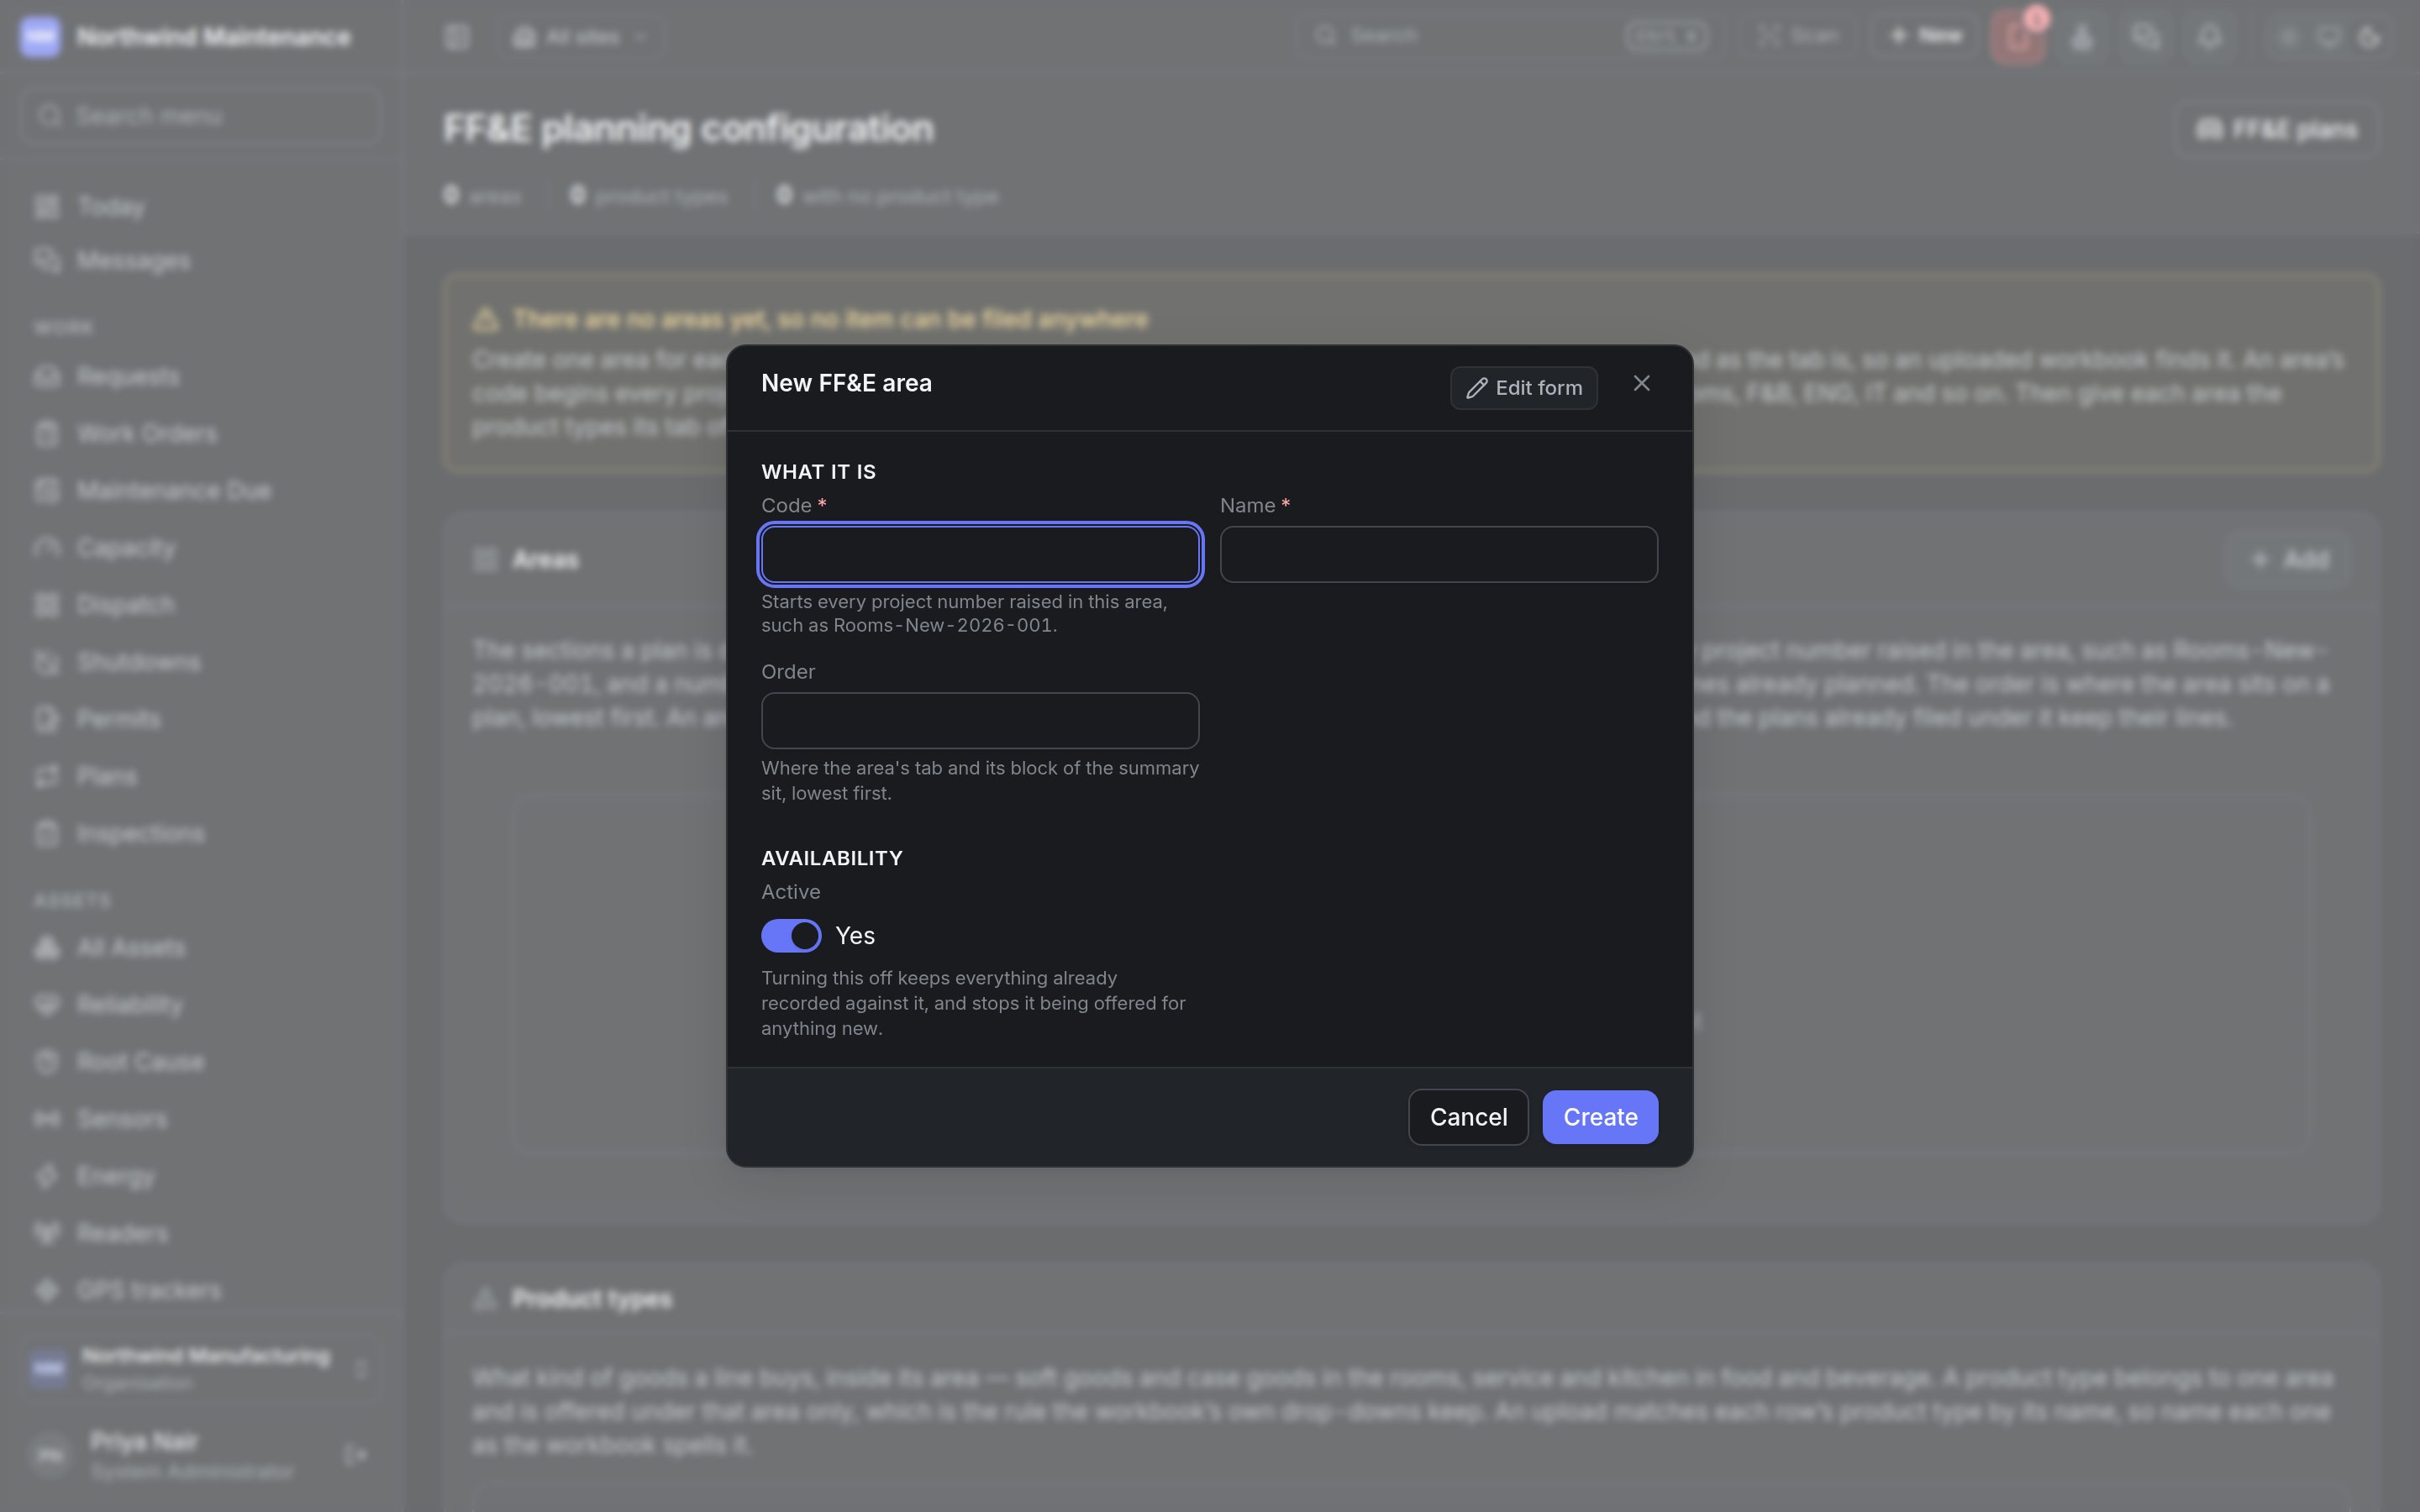Expand the Northwind Manufacturing organization switcher
Image resolution: width=2420 pixels, height=1512 pixels.
(200, 1368)
